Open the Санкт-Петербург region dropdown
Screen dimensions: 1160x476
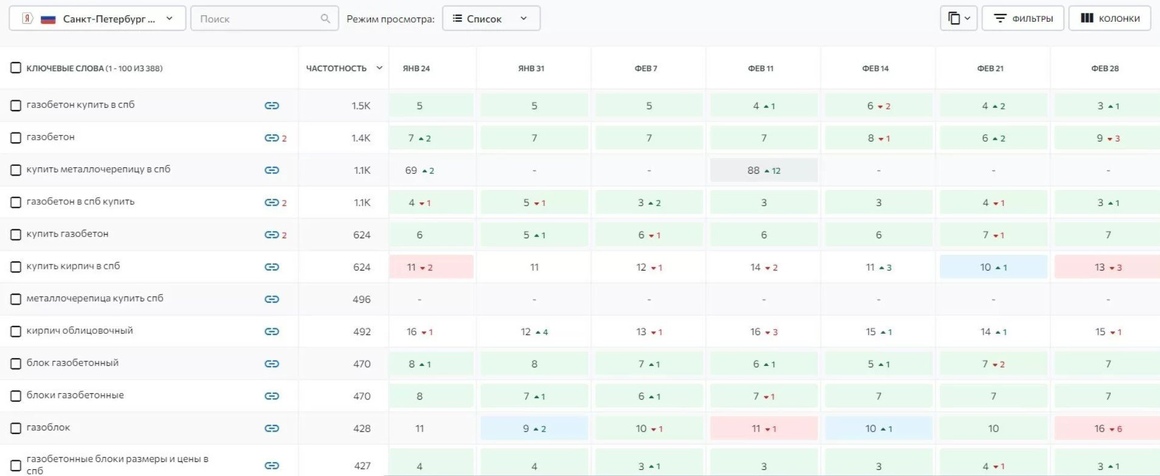97,19
